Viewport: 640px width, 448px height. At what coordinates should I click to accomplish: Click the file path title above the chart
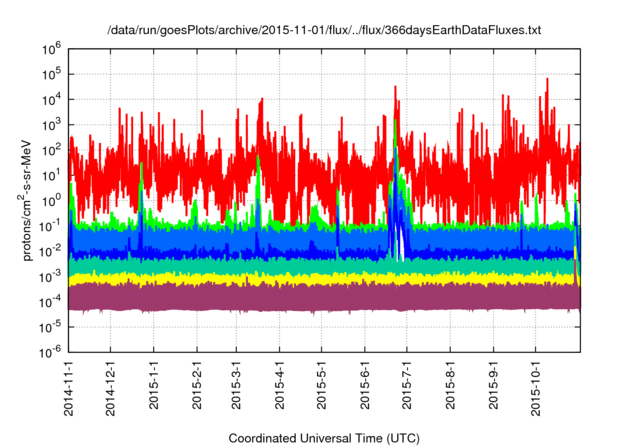pos(324,30)
